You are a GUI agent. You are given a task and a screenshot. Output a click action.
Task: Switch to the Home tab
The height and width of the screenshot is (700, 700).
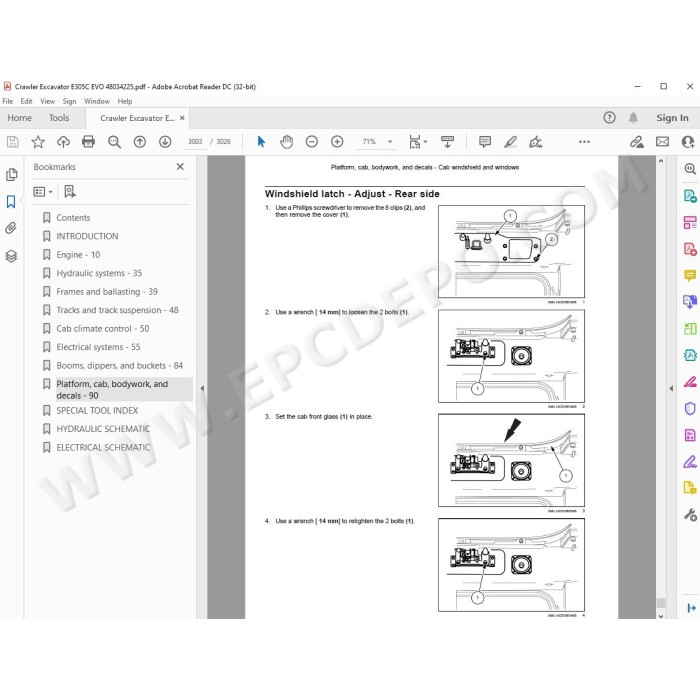coord(20,118)
